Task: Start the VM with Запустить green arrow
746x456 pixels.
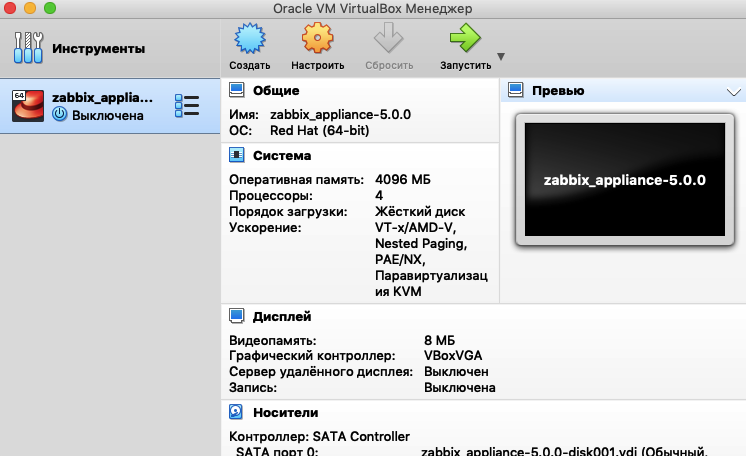Action: [465, 38]
